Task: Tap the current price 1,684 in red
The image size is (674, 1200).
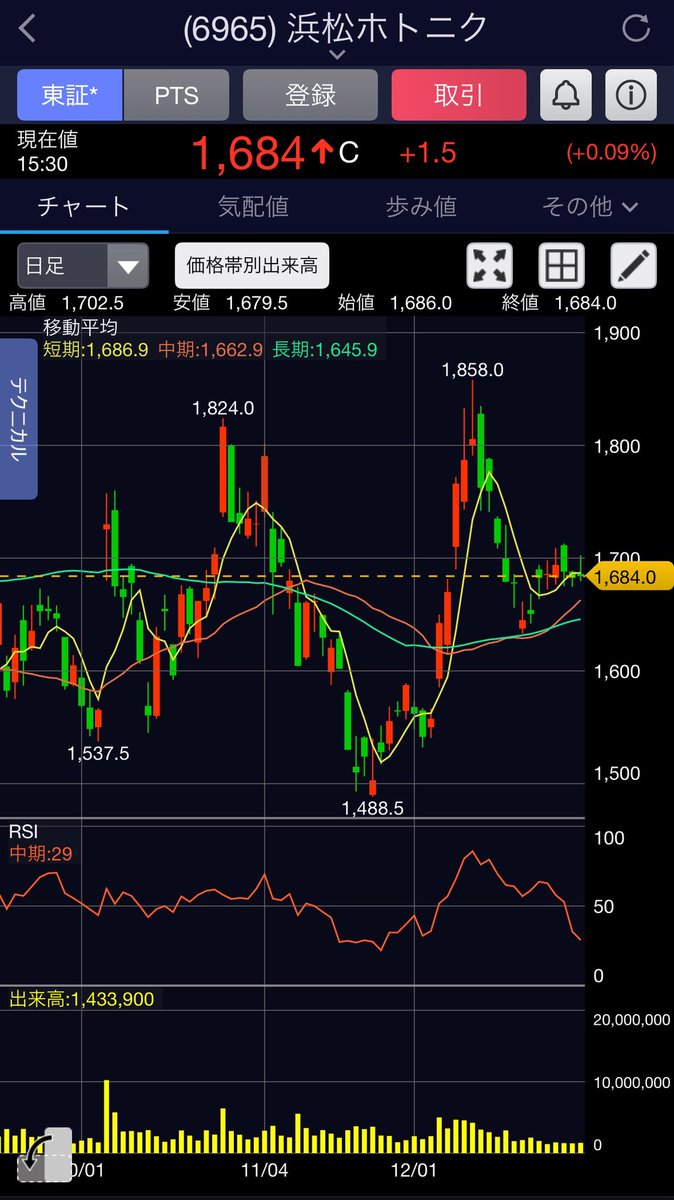Action: pyautogui.click(x=247, y=153)
